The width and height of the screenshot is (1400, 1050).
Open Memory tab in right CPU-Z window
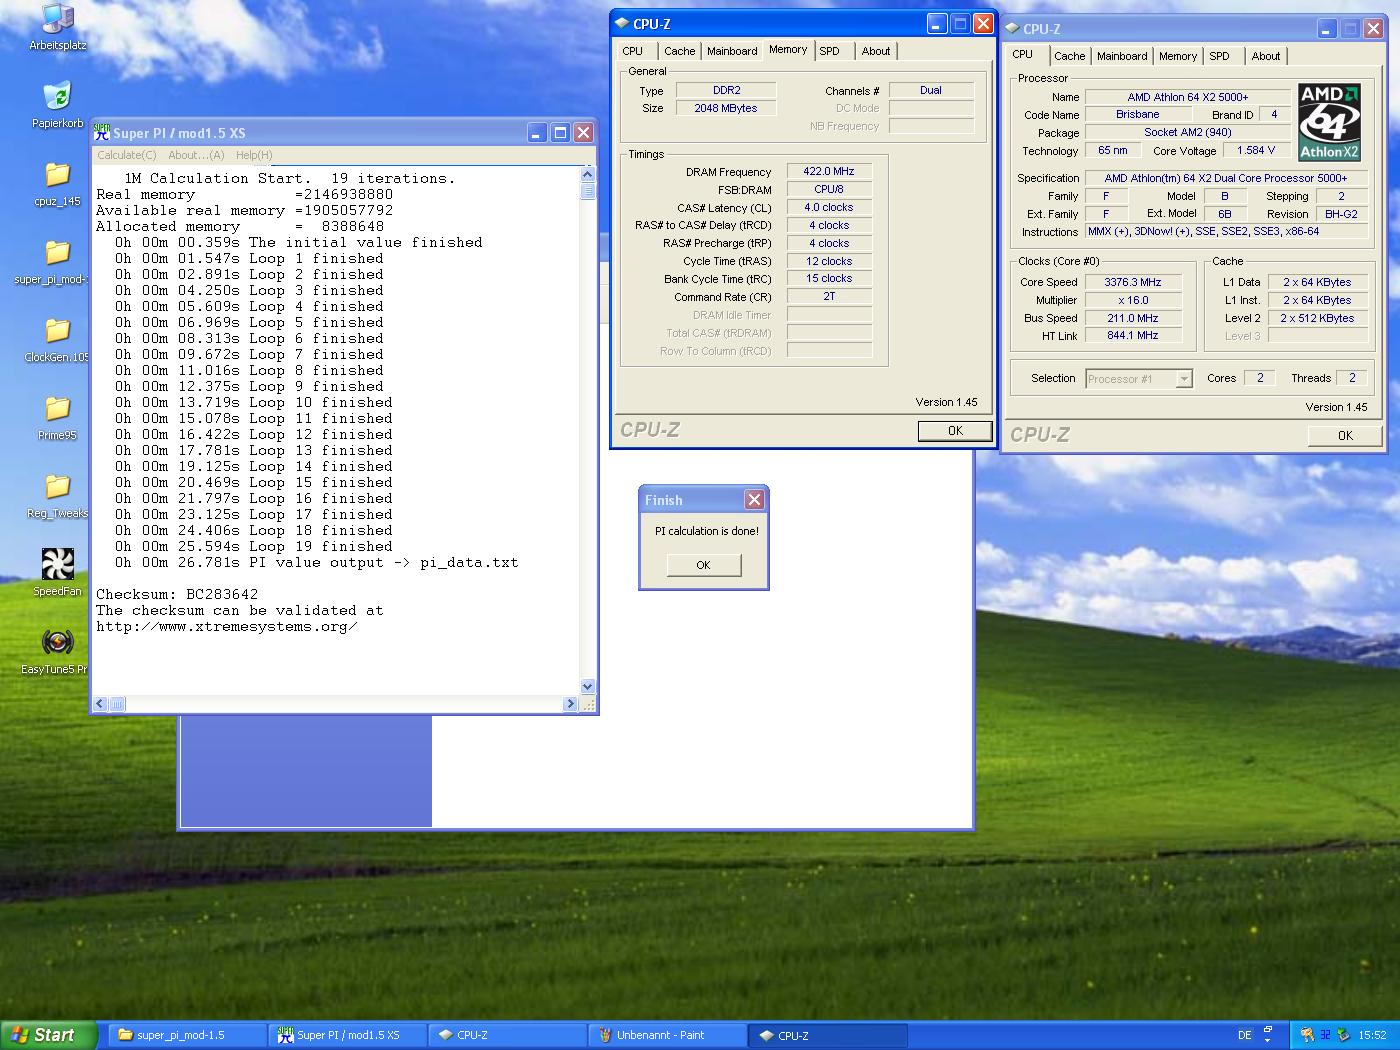1178,56
